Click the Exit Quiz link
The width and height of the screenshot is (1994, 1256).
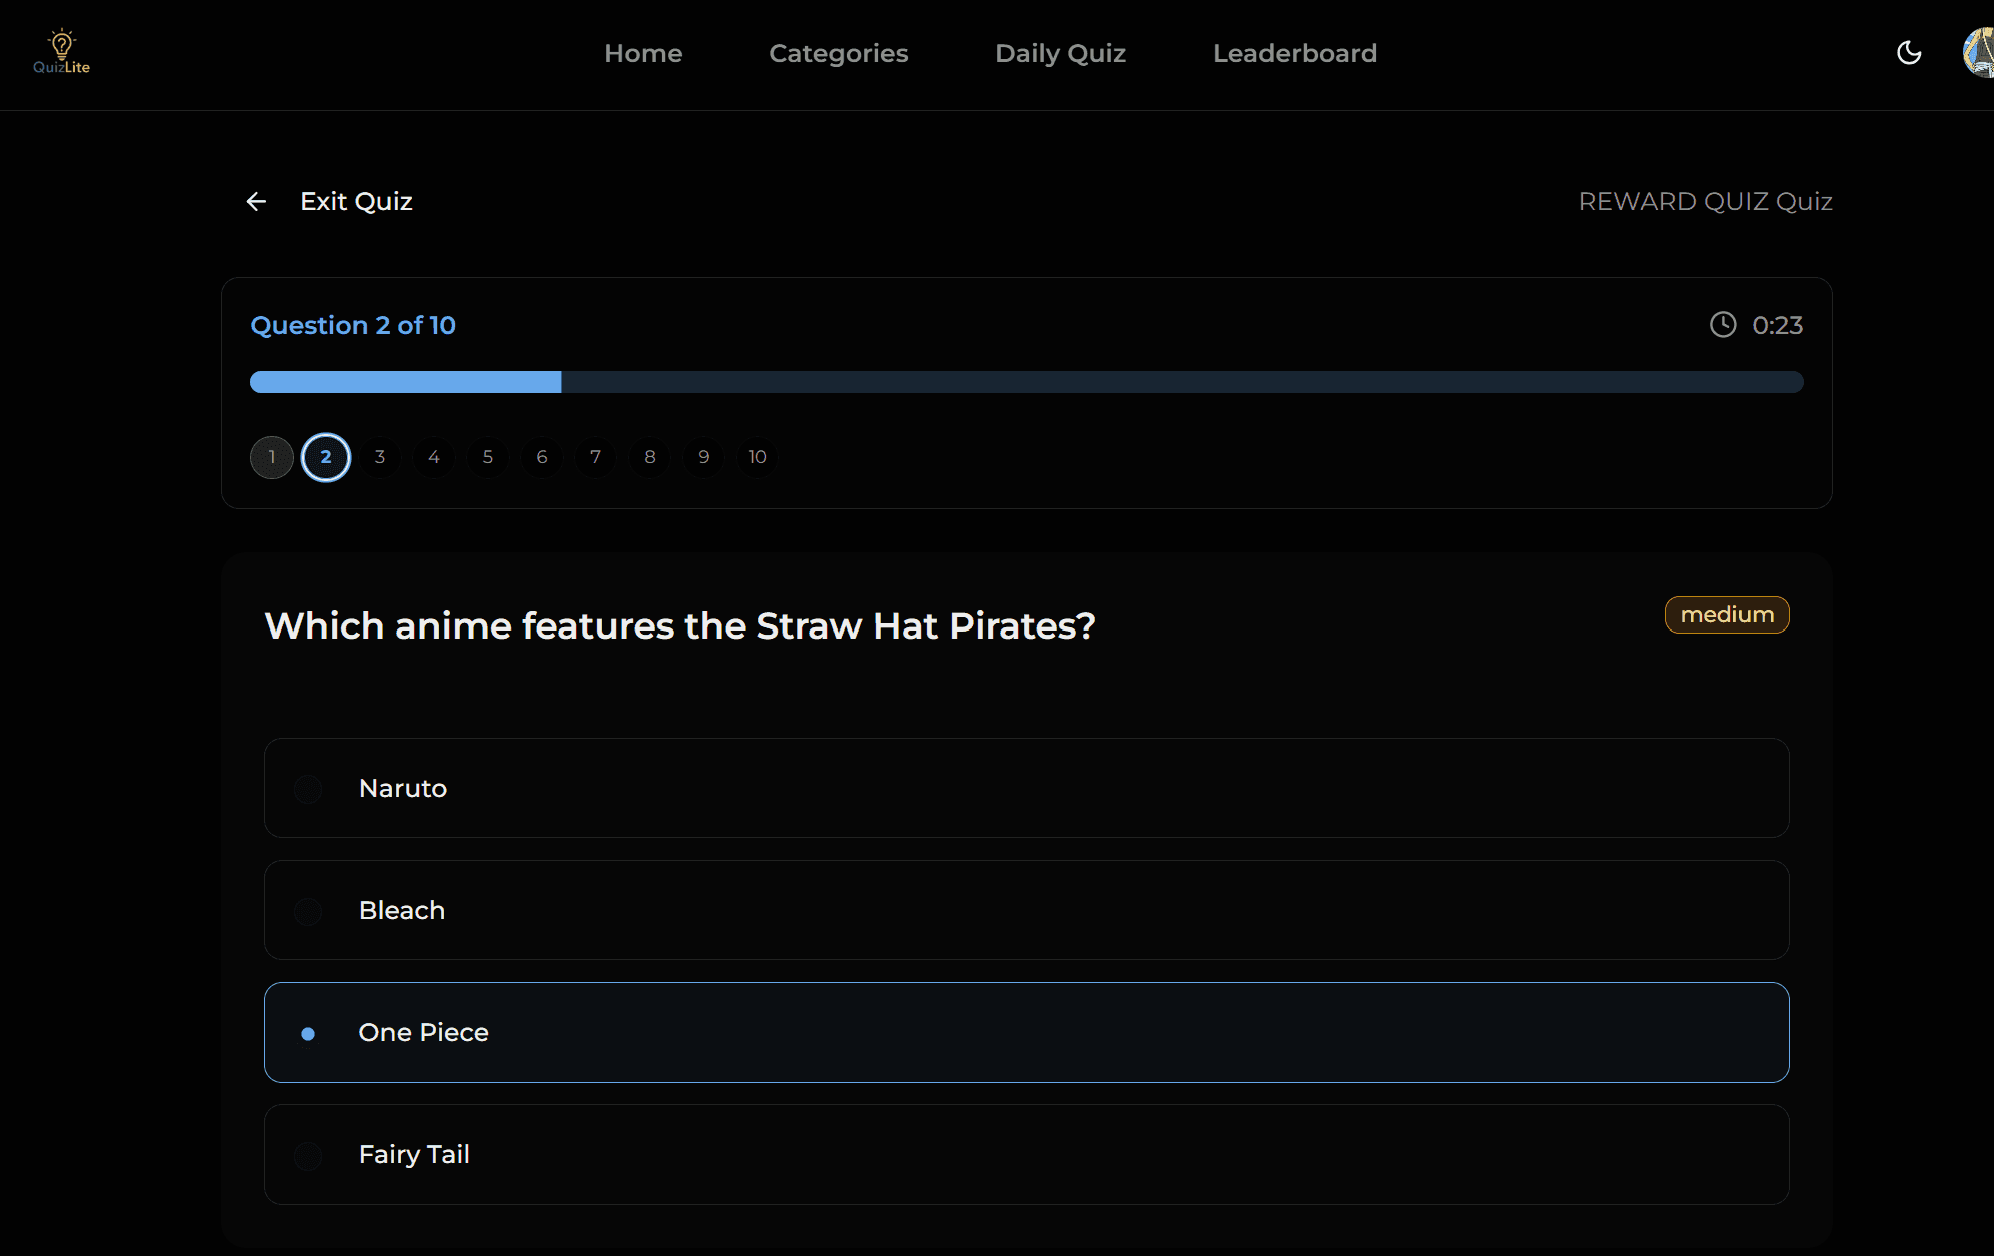tap(356, 202)
